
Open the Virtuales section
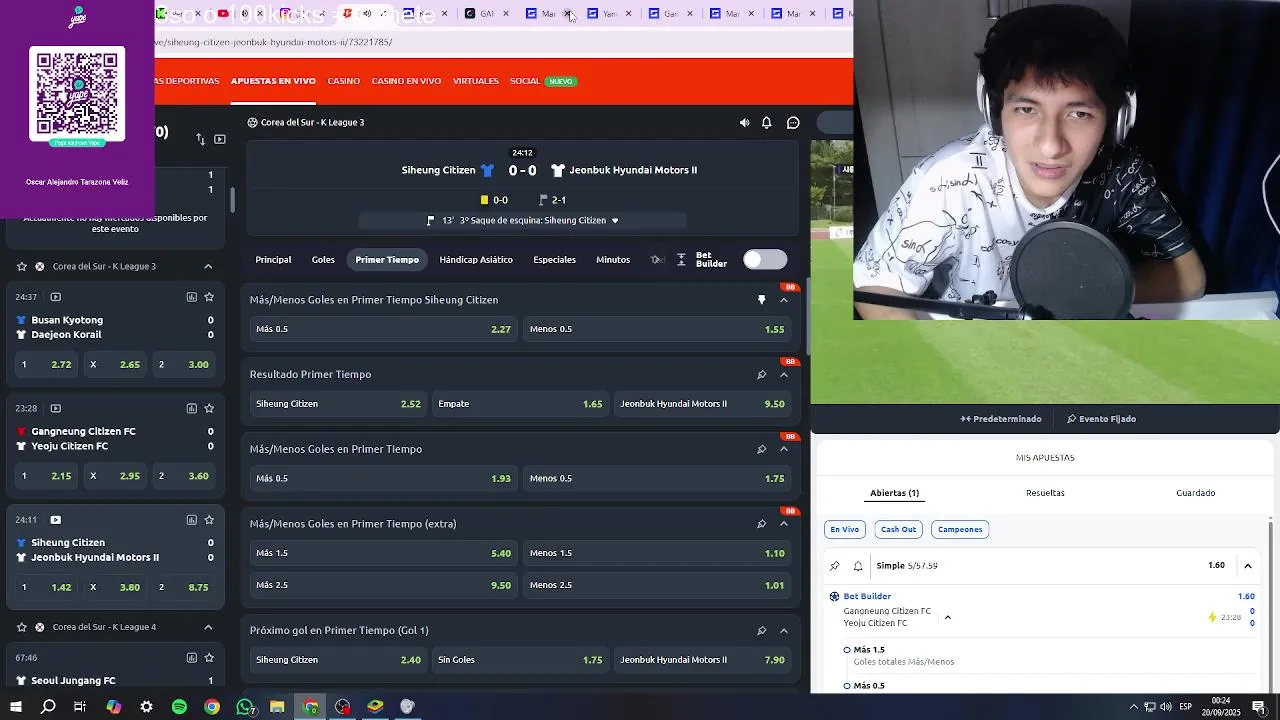476,81
